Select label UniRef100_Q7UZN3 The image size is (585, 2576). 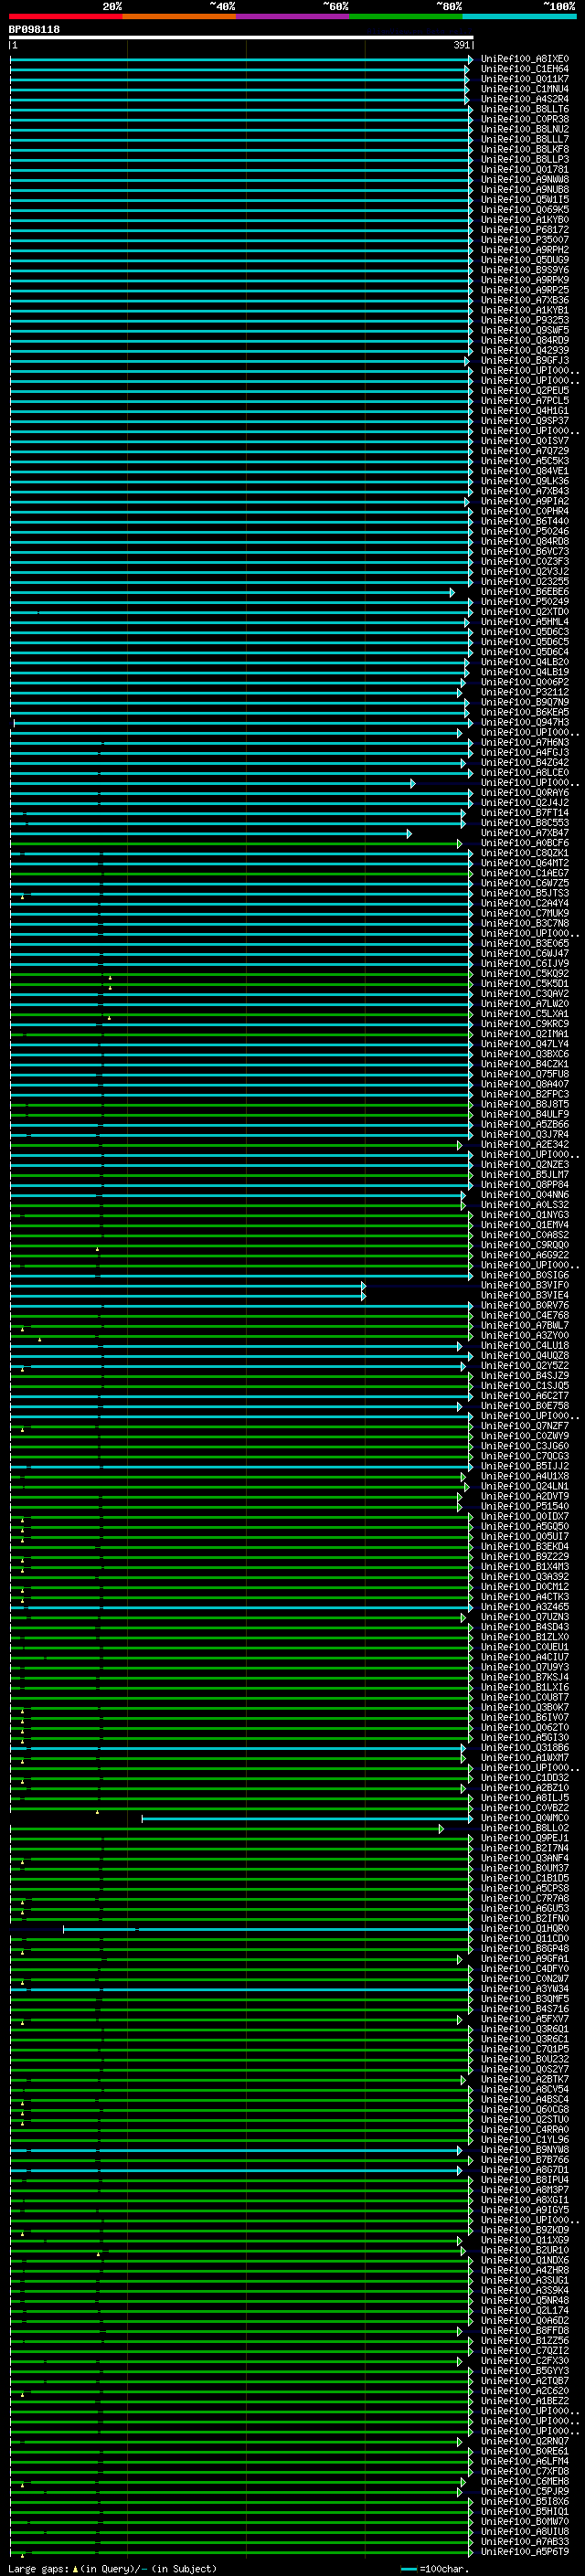[525, 1618]
